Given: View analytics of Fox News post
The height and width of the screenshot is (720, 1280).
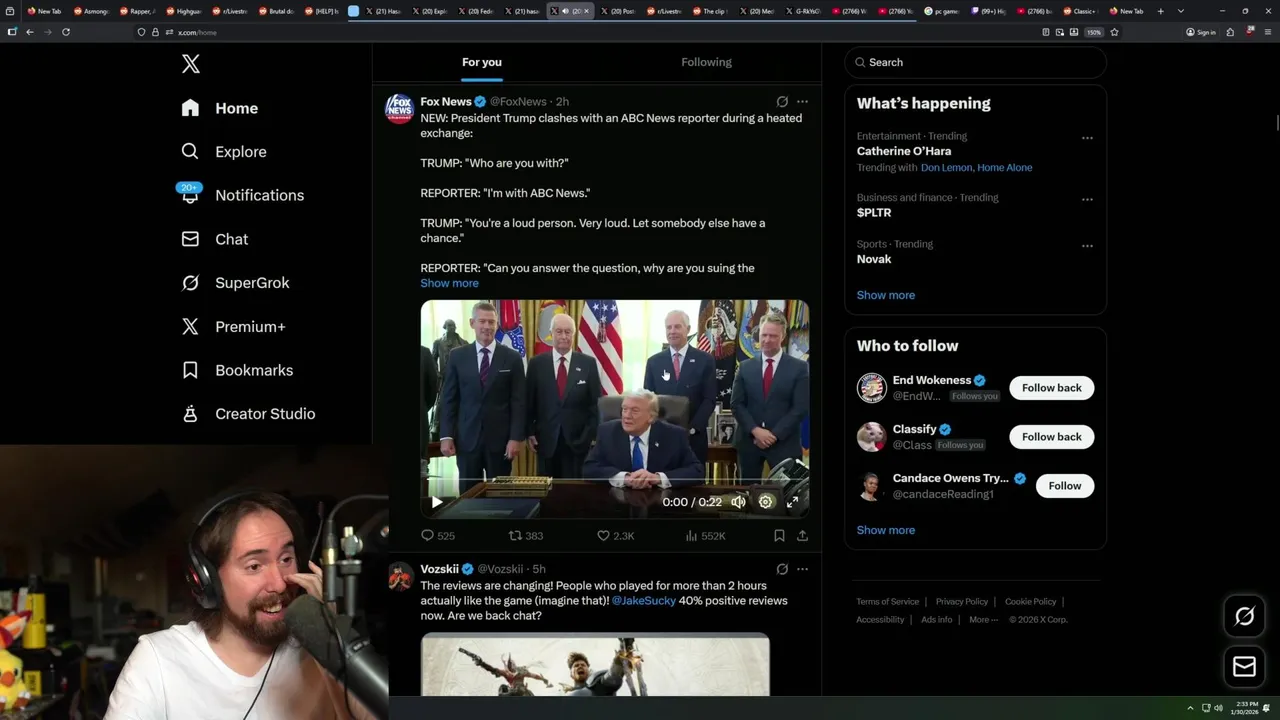Looking at the screenshot, I should pos(705,536).
